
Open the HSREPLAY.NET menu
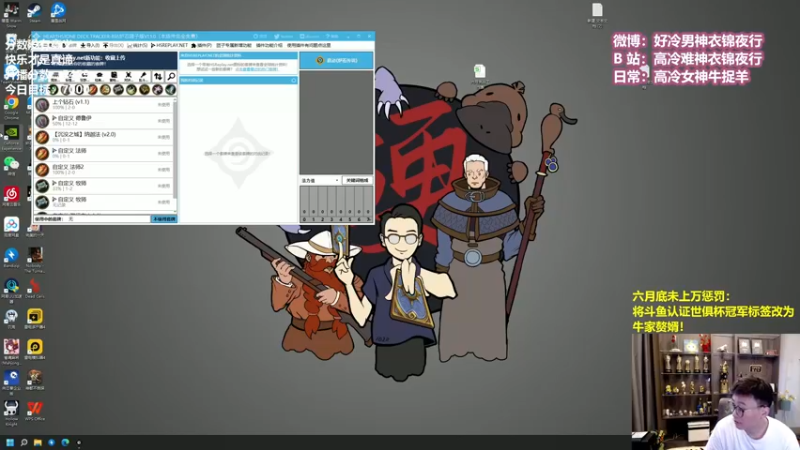point(170,45)
